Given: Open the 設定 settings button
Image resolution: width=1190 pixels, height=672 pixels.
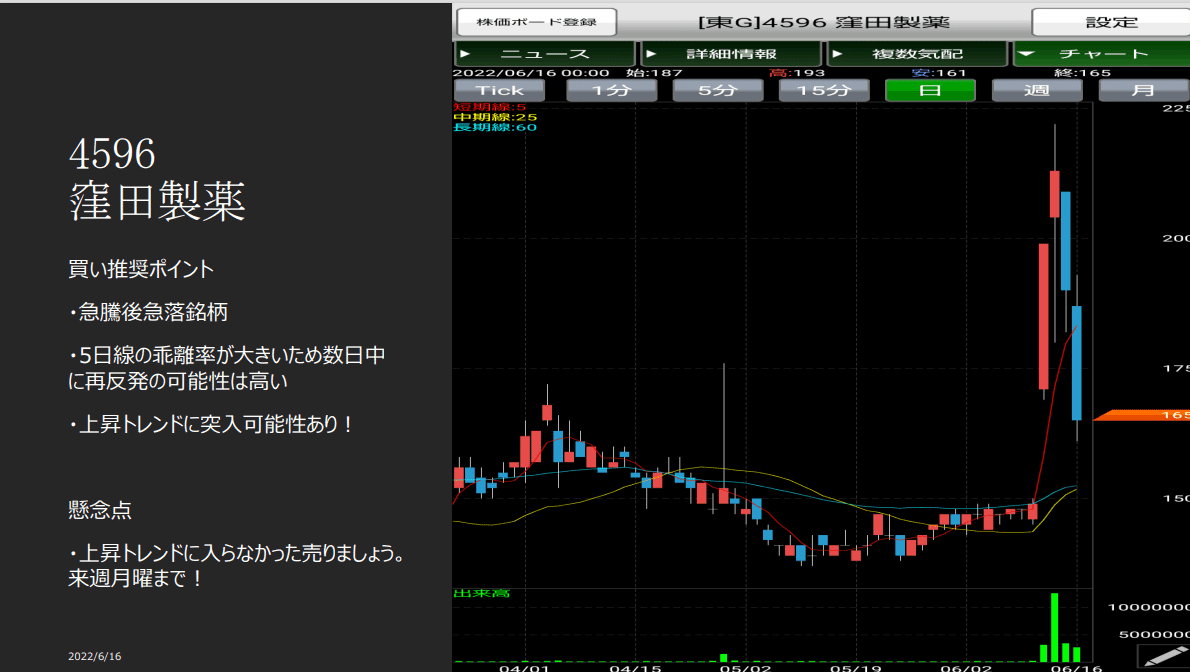Looking at the screenshot, I should [1110, 22].
